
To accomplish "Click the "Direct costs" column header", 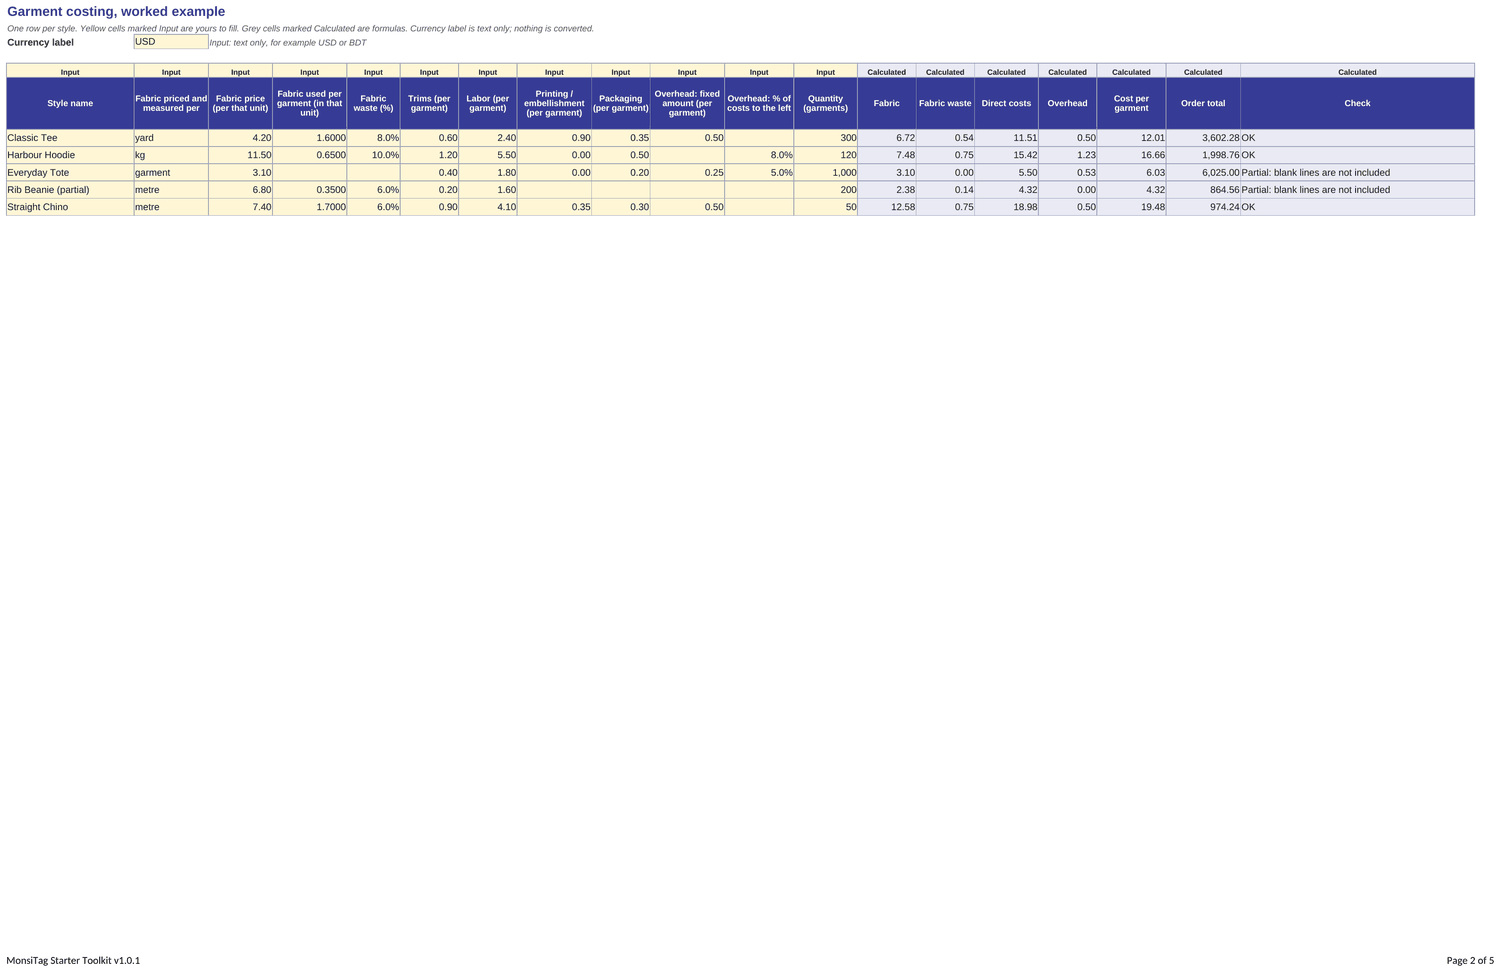I will pyautogui.click(x=1006, y=103).
